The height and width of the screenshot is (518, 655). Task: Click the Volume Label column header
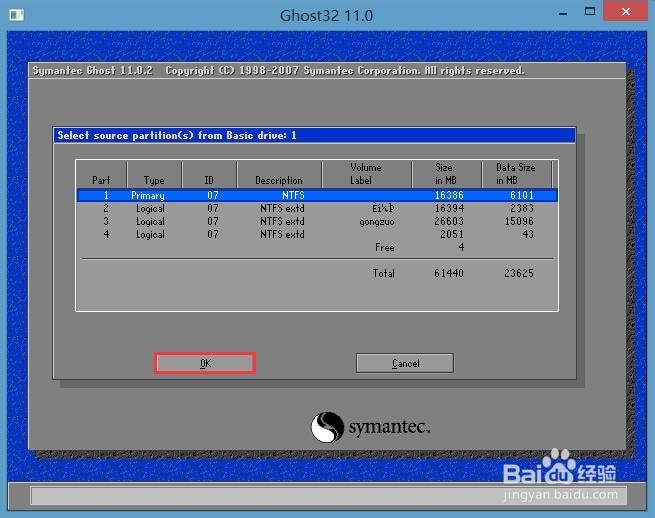(366, 174)
